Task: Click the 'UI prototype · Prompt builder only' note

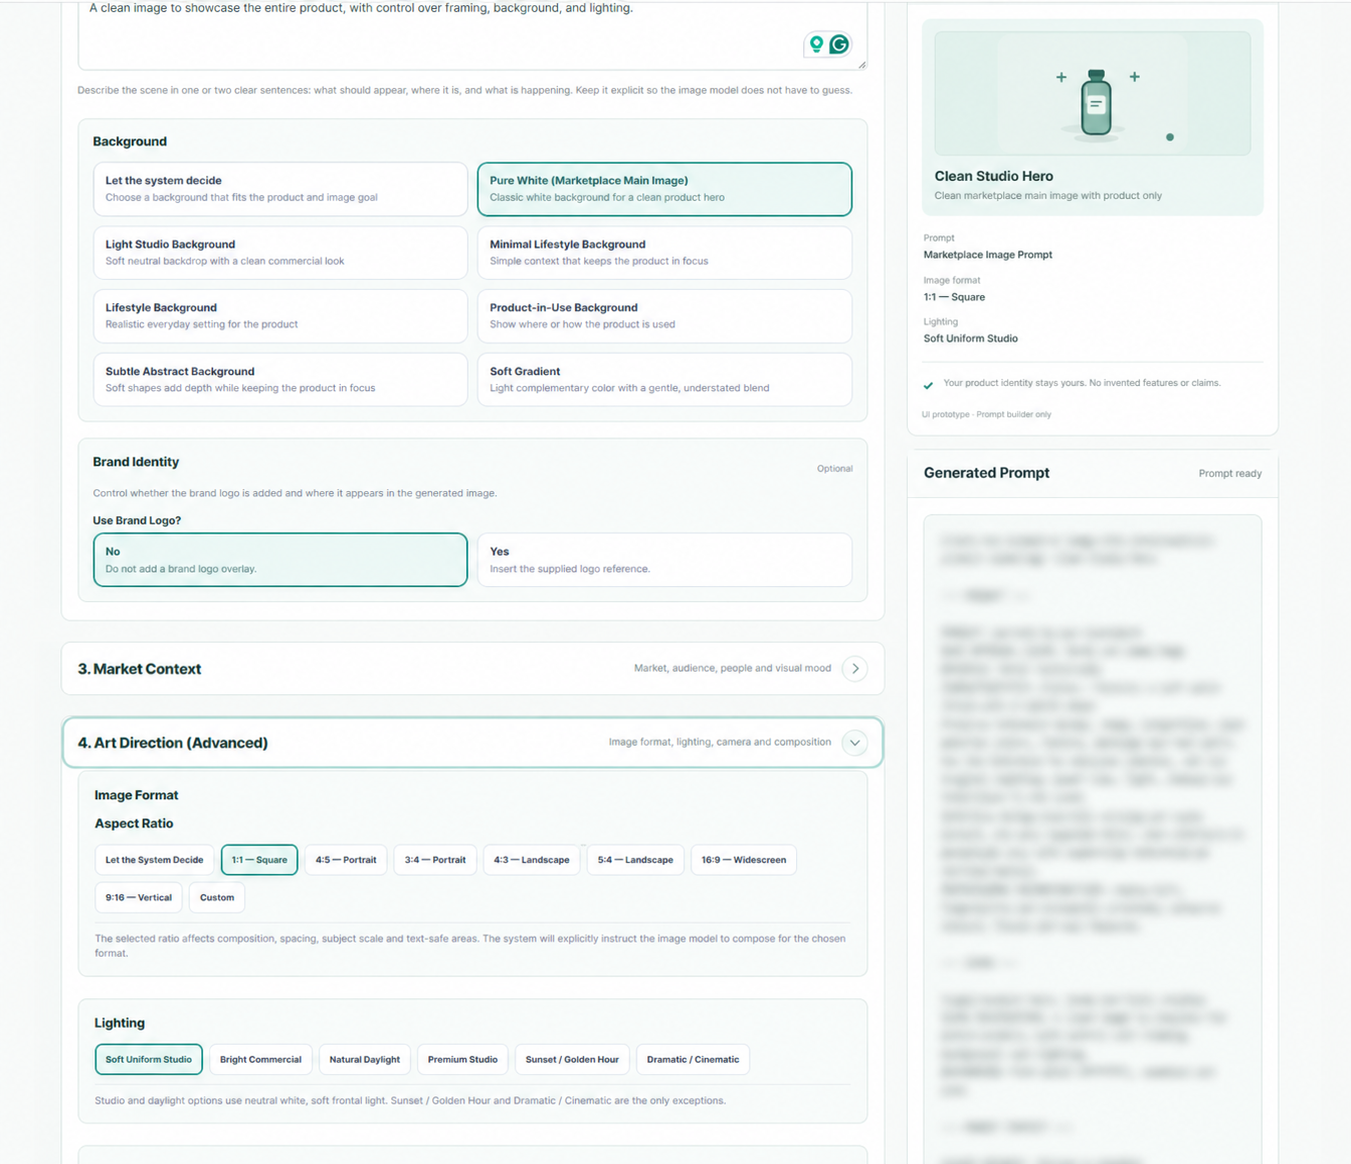Action: 986,414
